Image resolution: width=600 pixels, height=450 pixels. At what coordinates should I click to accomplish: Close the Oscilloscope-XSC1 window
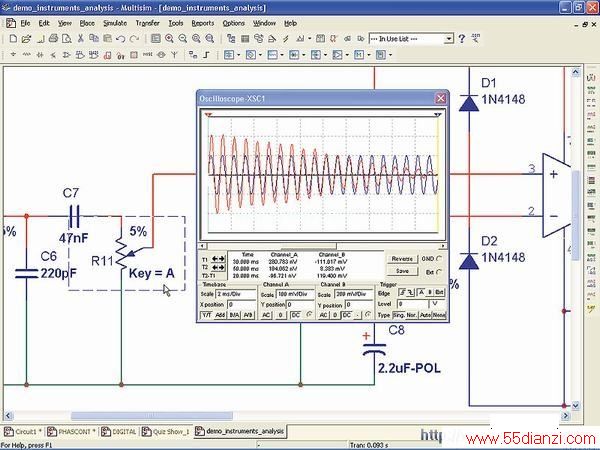click(440, 99)
